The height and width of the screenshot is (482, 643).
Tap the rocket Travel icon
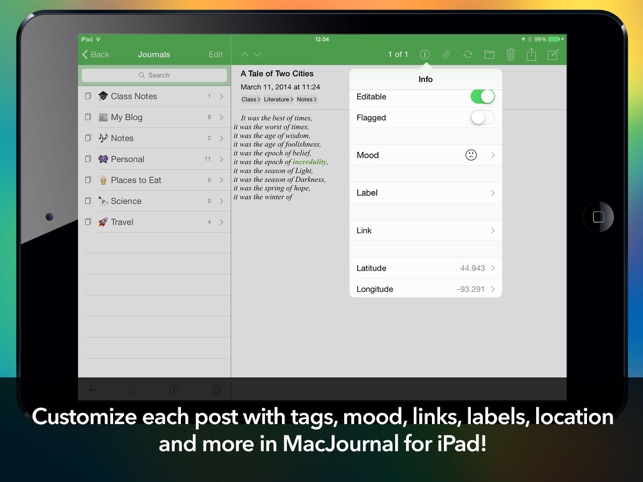click(x=103, y=222)
